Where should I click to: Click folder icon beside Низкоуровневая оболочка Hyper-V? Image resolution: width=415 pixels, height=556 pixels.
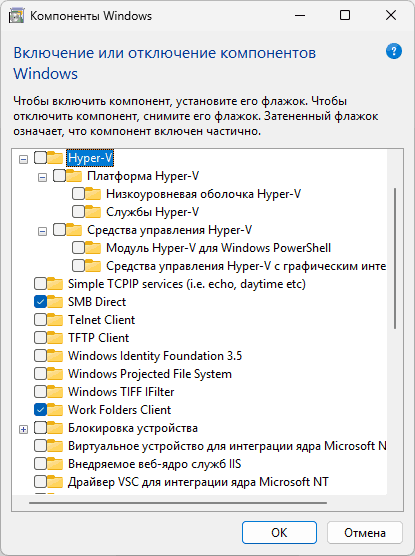94,194
